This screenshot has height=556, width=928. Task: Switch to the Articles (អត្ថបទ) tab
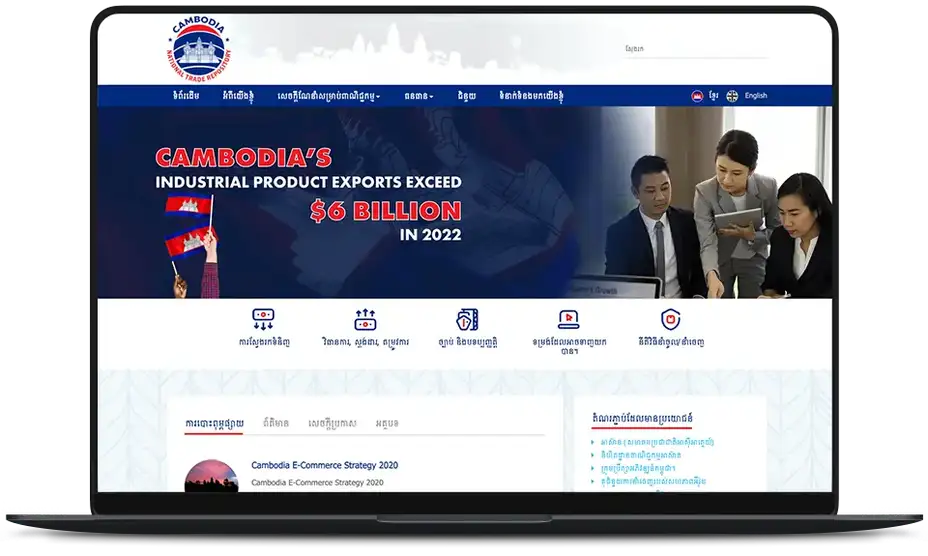(x=387, y=423)
